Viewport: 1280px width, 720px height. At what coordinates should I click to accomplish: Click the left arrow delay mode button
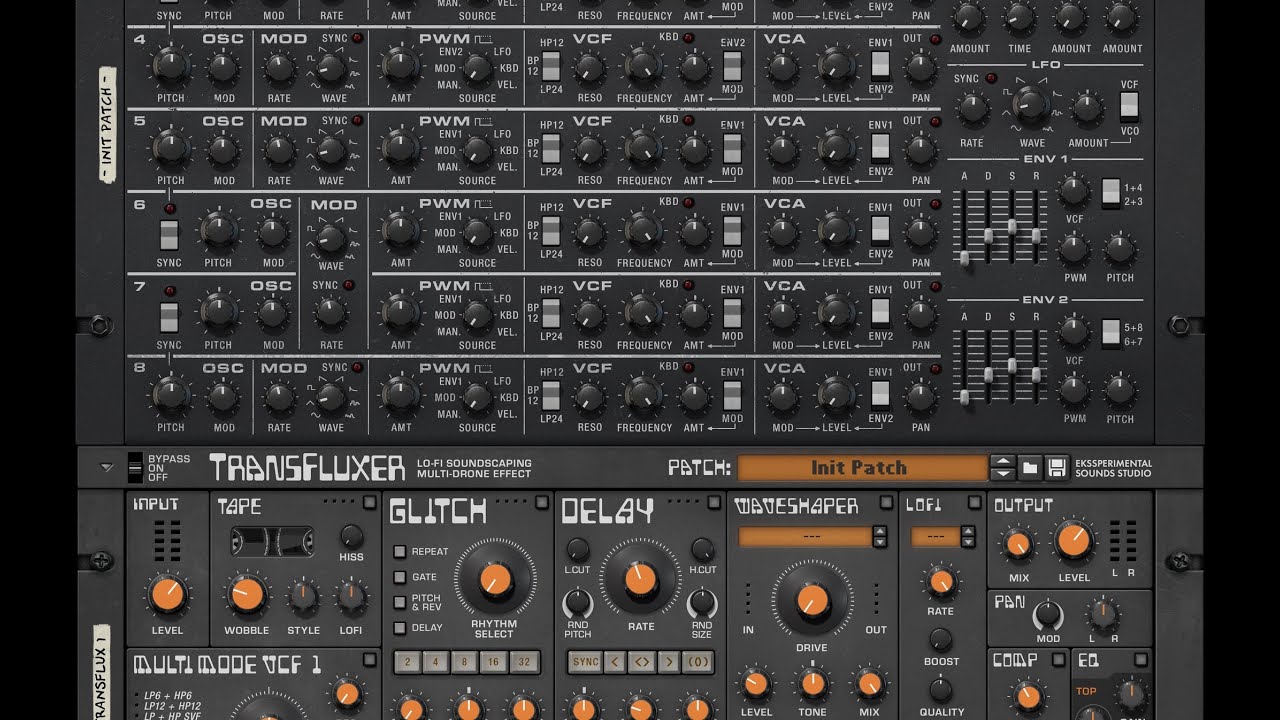tap(614, 662)
